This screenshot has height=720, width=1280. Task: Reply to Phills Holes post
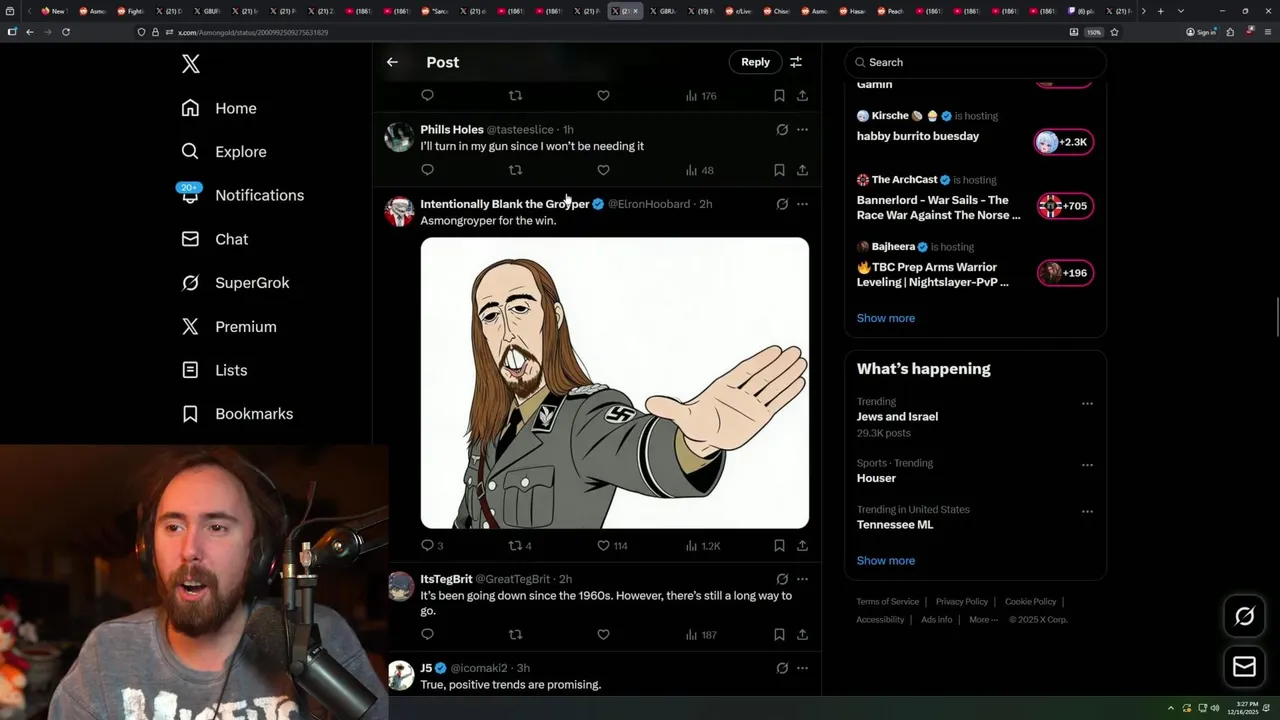click(x=427, y=170)
